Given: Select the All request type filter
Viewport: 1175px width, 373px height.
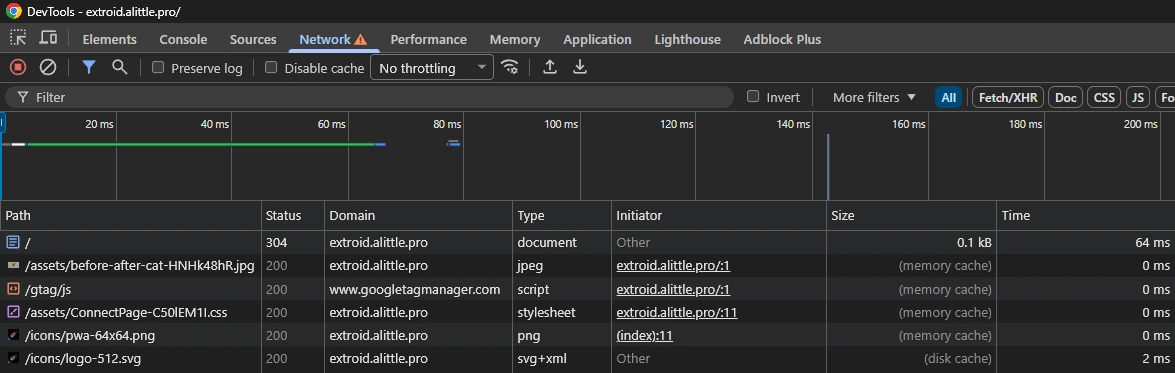Looking at the screenshot, I should point(949,97).
